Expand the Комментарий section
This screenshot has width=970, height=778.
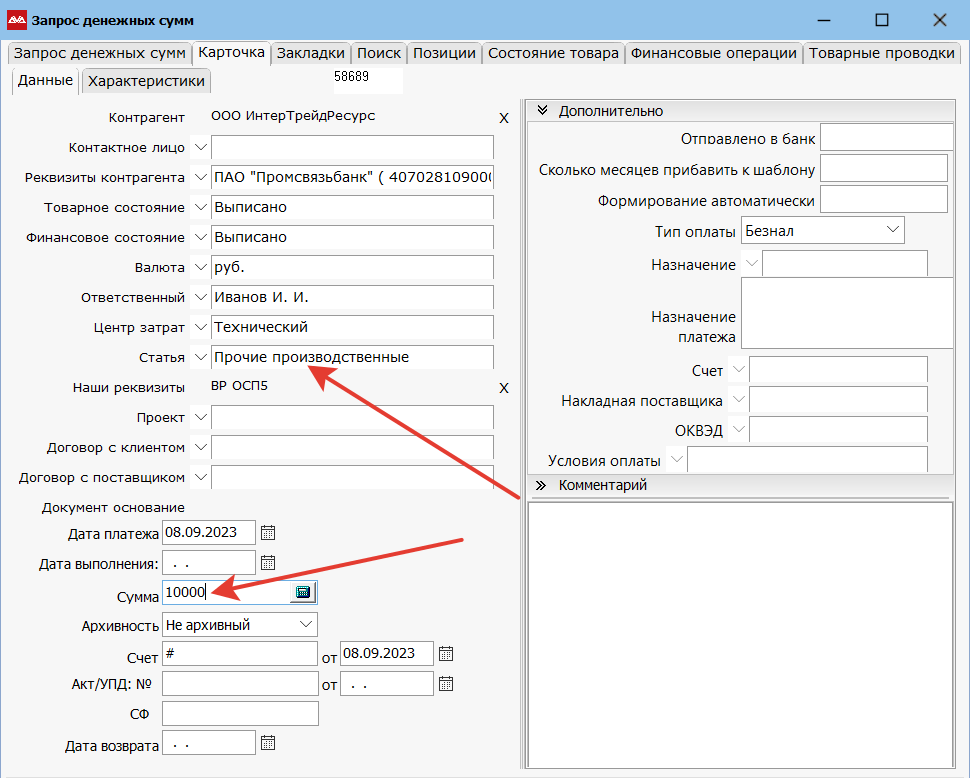tap(541, 485)
